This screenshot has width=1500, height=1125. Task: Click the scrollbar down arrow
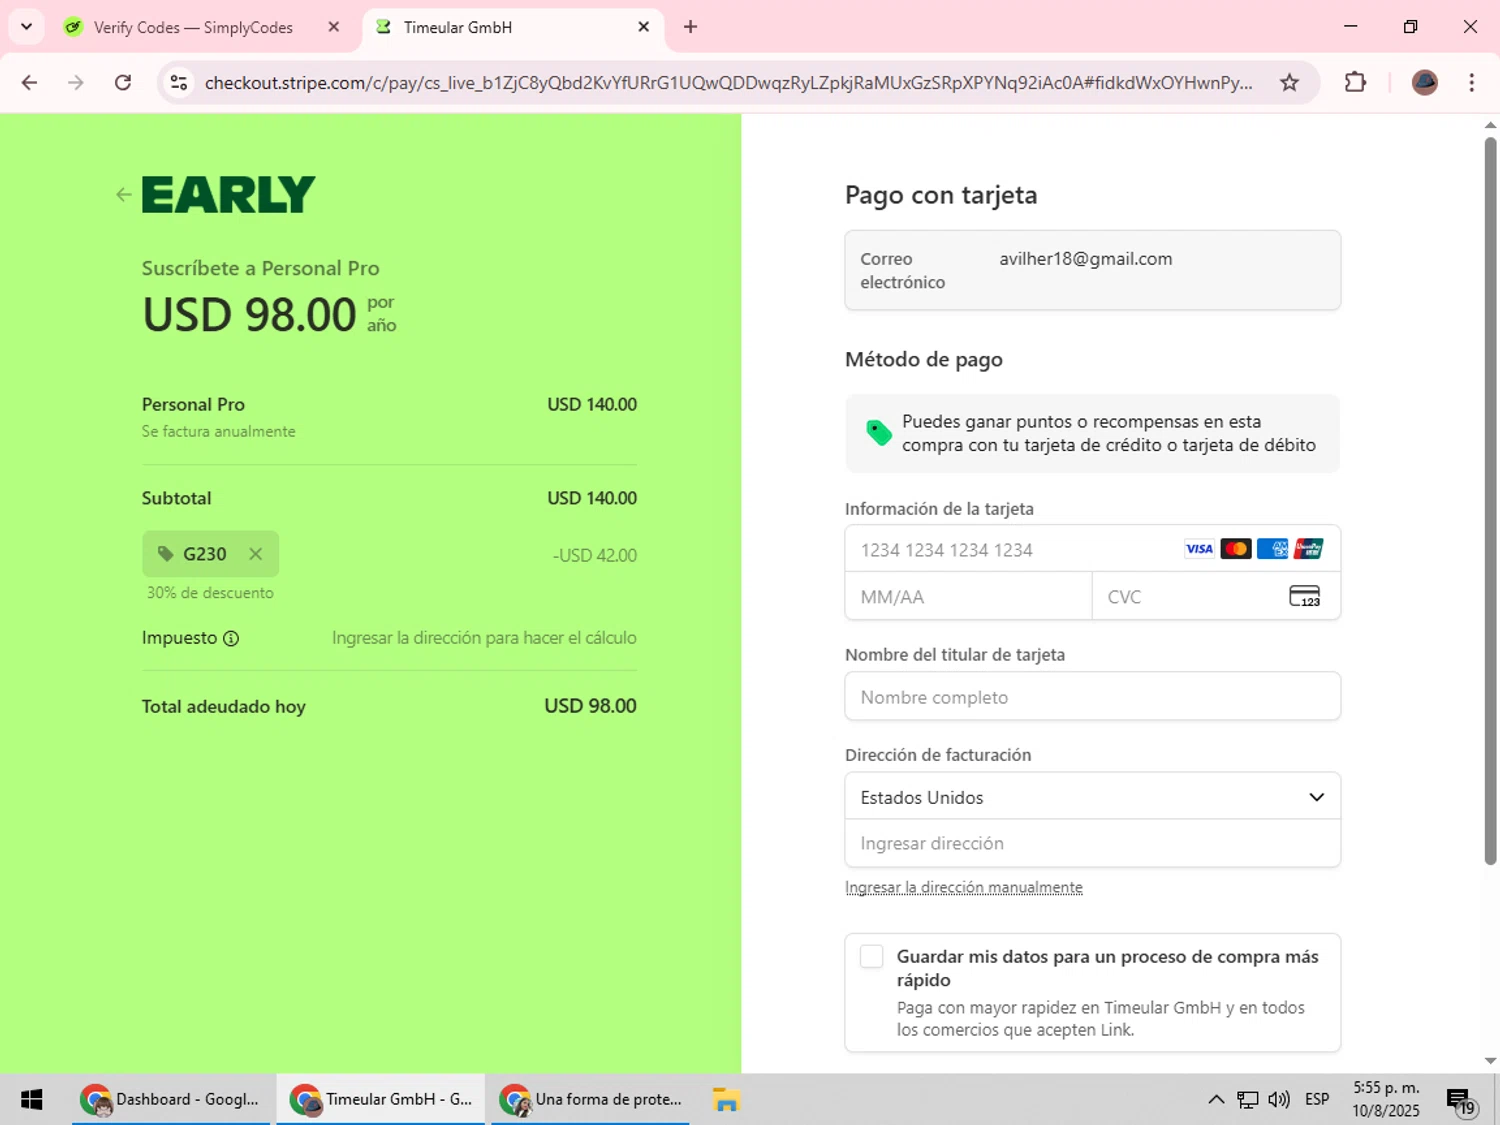pos(1490,1061)
